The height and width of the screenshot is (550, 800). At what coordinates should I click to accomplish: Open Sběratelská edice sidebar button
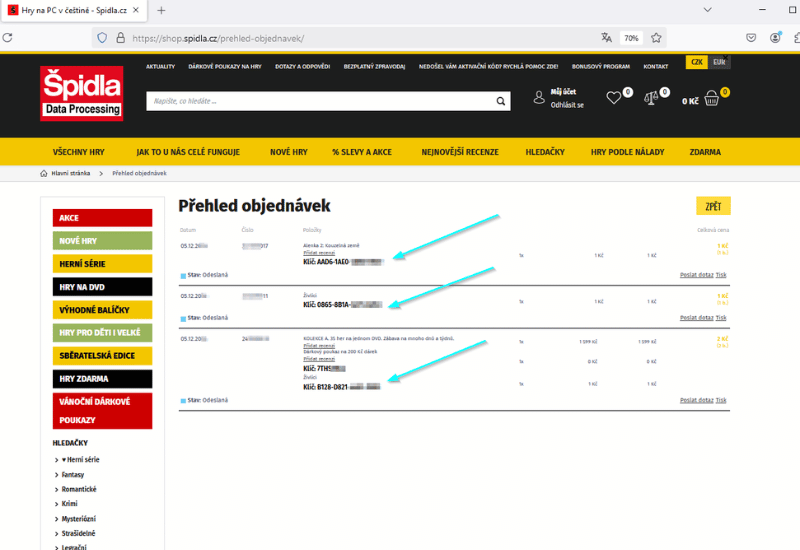pos(103,356)
